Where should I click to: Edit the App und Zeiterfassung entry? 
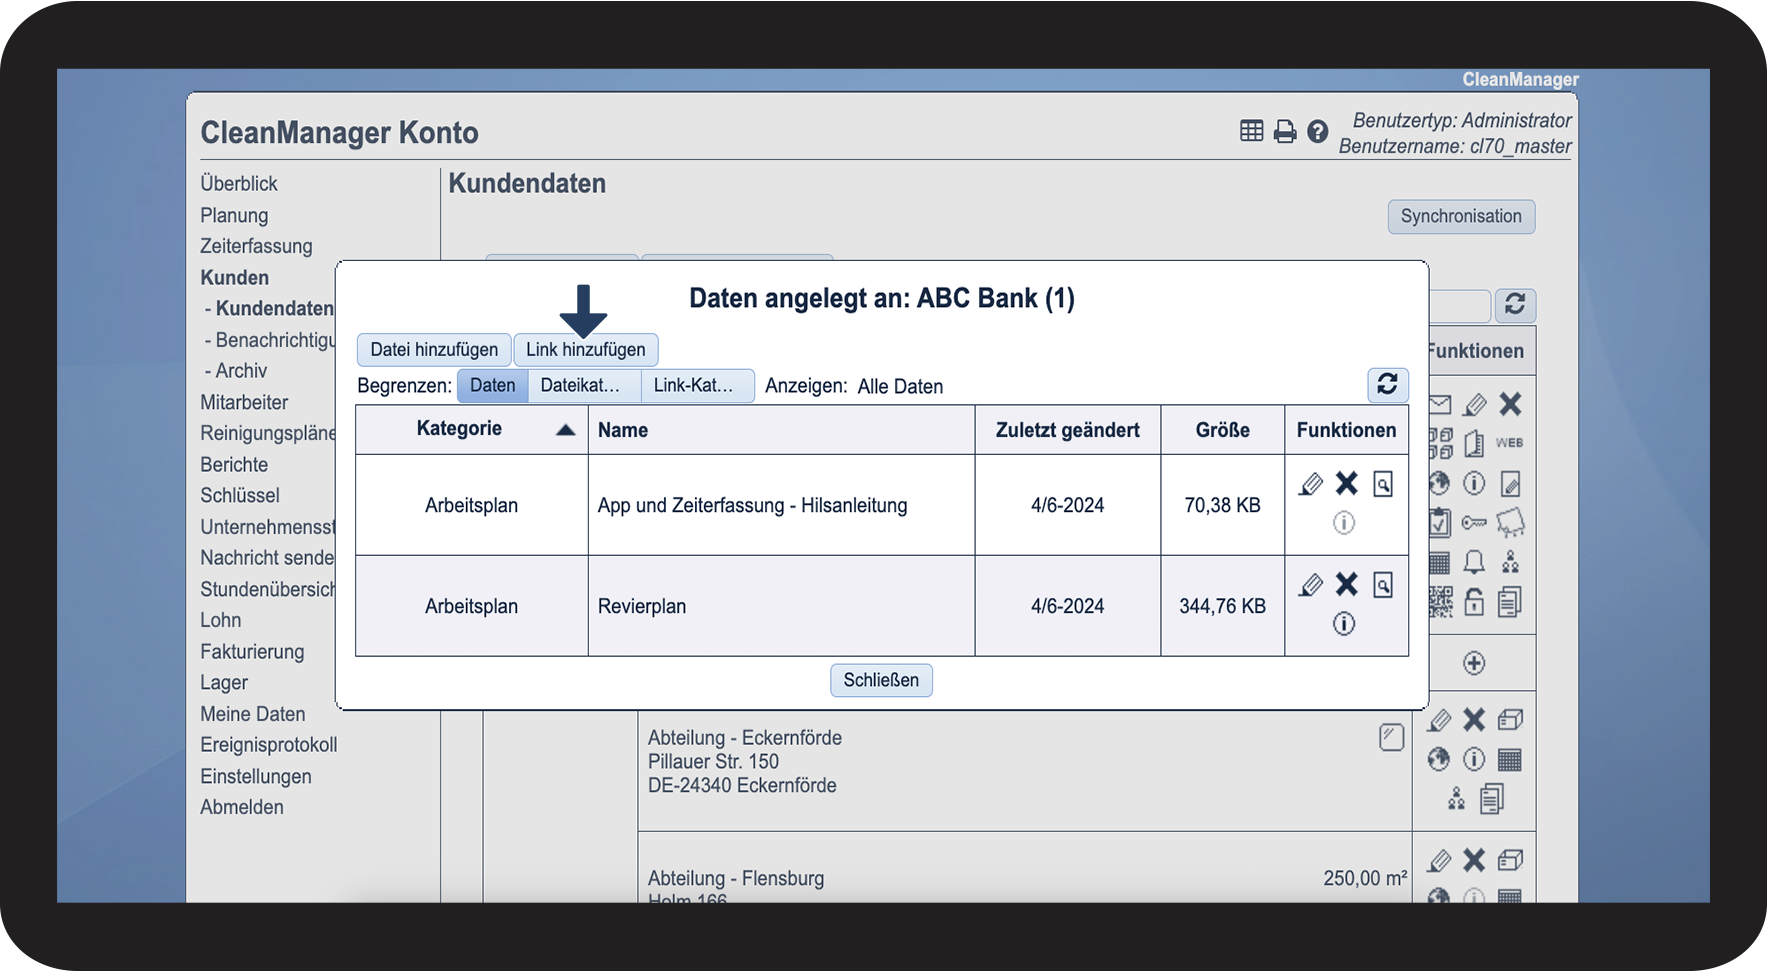[x=1311, y=485]
